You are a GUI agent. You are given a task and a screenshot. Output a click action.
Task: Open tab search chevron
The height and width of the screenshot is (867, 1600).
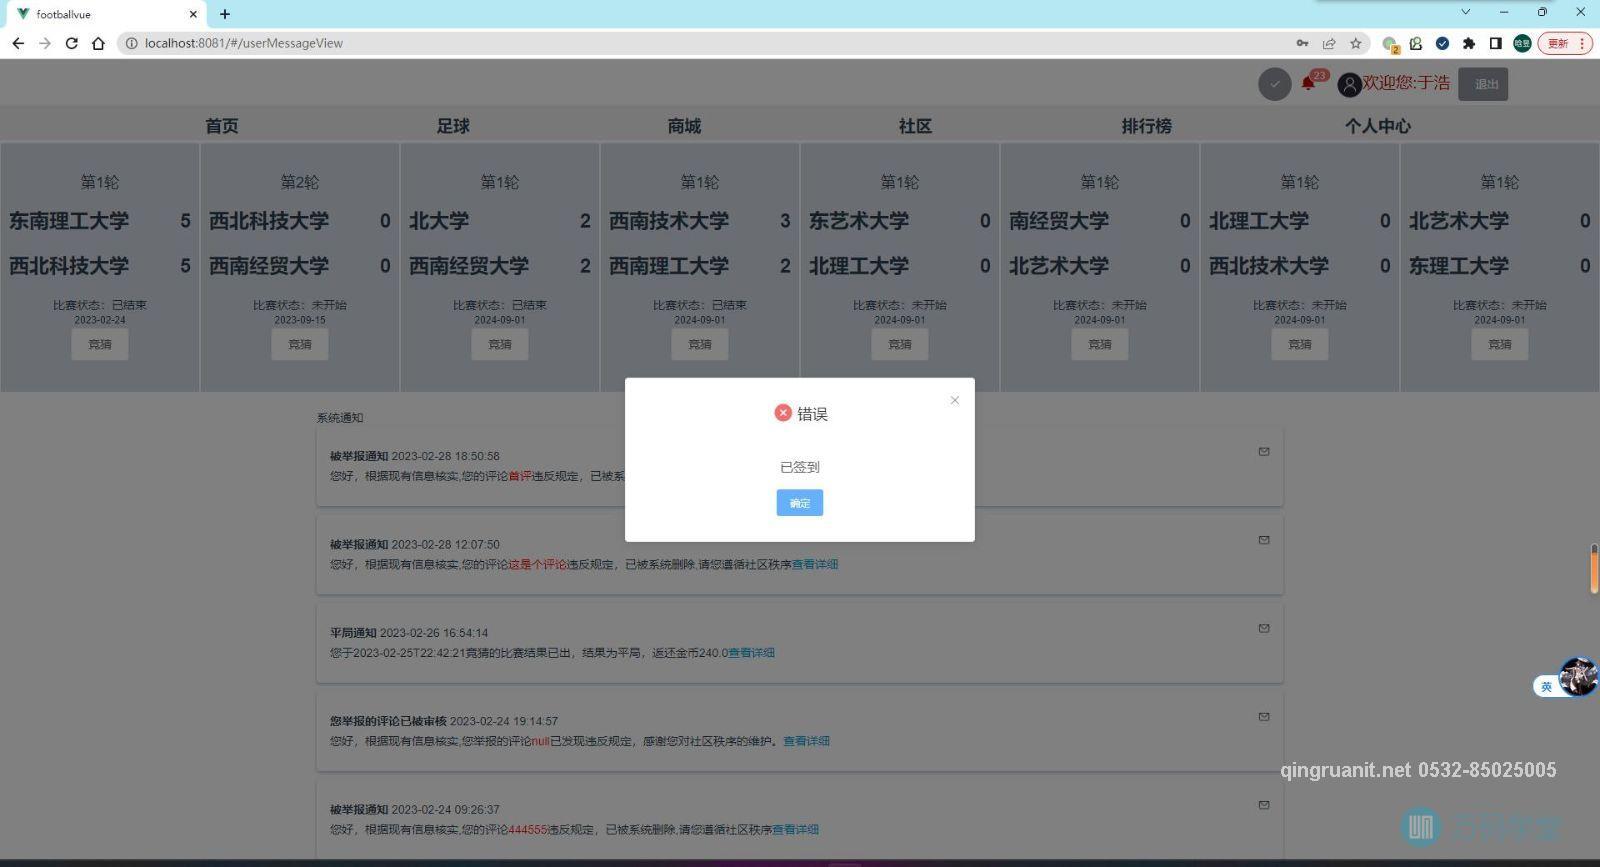pos(1466,12)
